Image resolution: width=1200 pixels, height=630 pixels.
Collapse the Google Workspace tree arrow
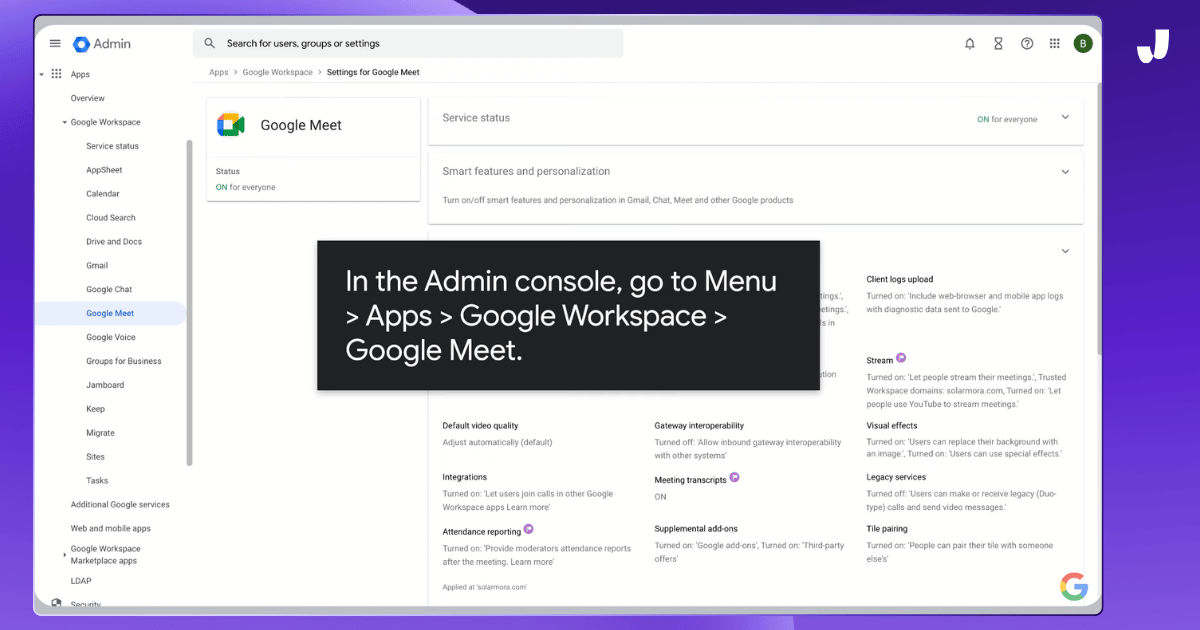(x=64, y=122)
